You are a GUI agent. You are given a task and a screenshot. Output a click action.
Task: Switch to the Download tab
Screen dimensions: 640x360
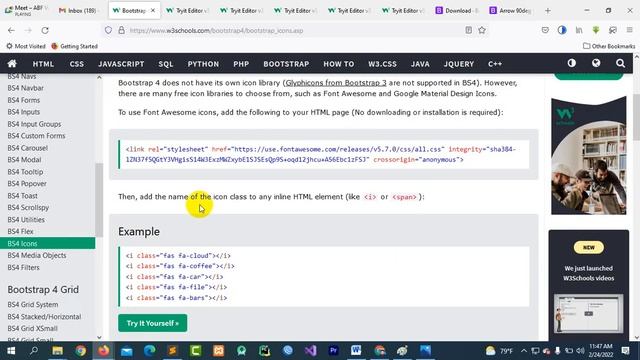[457, 11]
